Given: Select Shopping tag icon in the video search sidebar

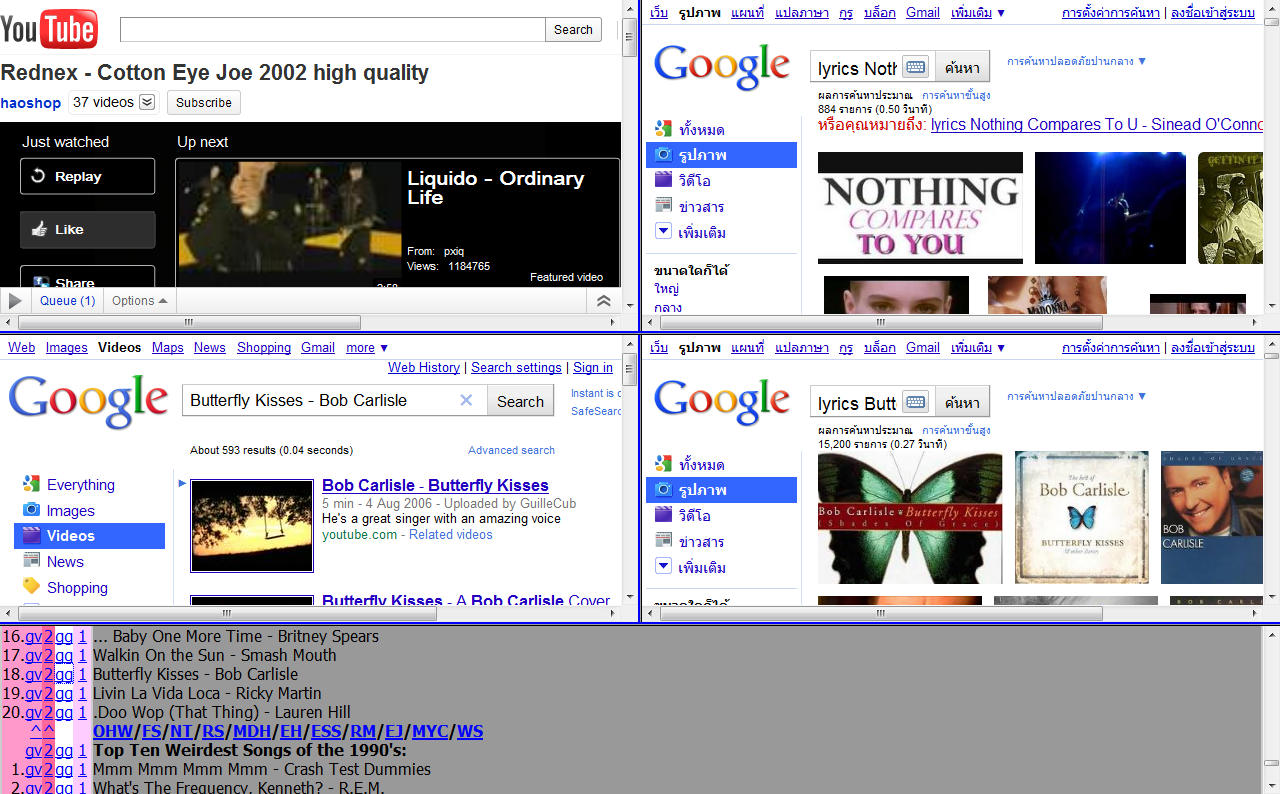Looking at the screenshot, I should pos(31,586).
